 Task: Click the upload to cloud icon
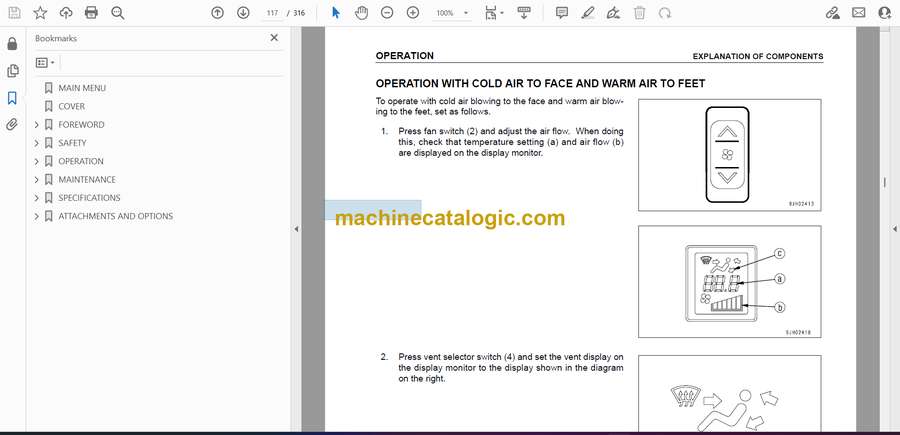pyautogui.click(x=66, y=13)
